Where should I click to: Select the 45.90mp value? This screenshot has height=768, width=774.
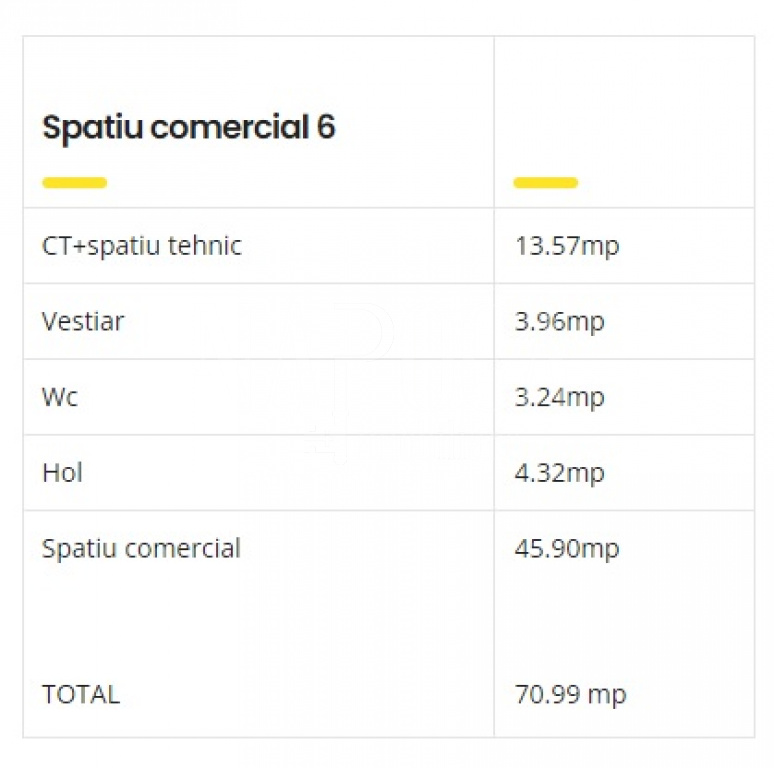click(567, 548)
